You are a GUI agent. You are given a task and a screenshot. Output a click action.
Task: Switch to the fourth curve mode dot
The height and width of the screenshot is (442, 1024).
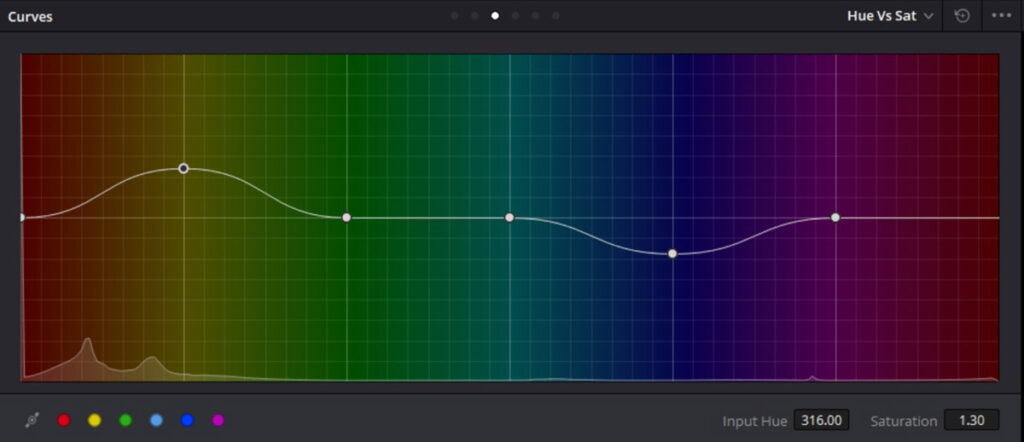[515, 16]
